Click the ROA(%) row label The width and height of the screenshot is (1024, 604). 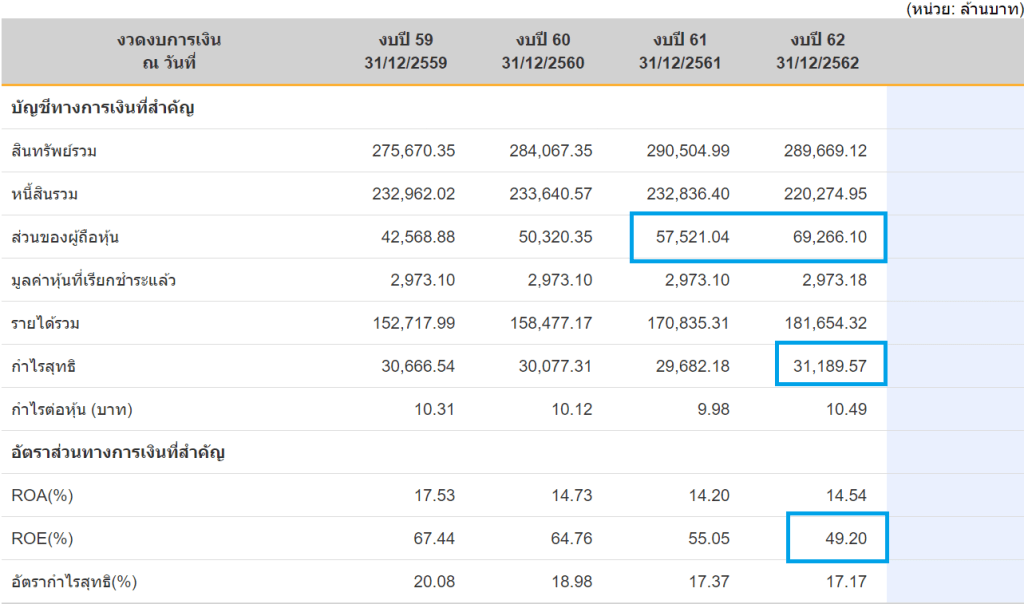(x=41, y=496)
